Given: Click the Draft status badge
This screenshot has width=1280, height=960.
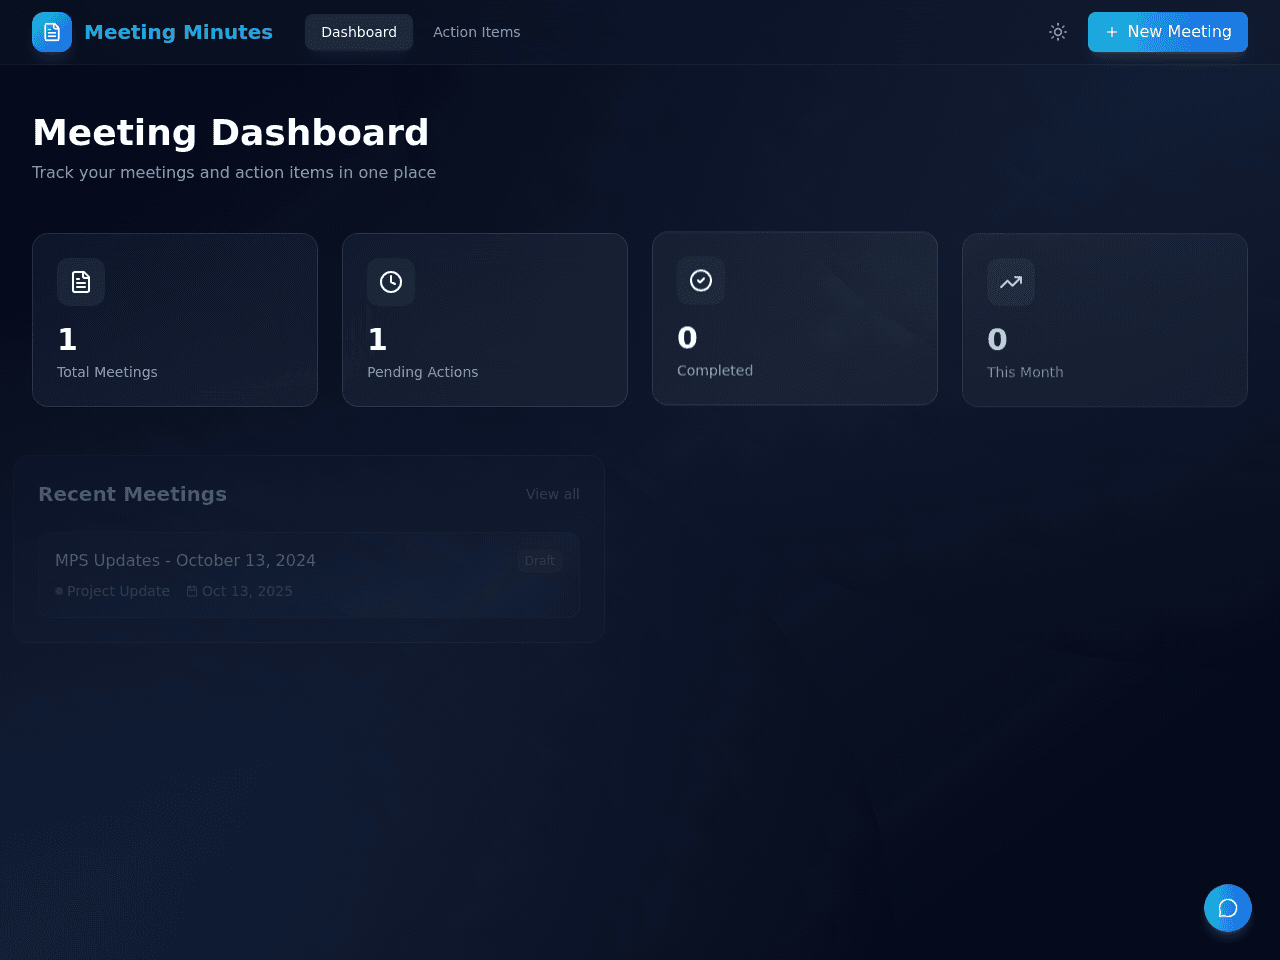Looking at the screenshot, I should tap(540, 561).
